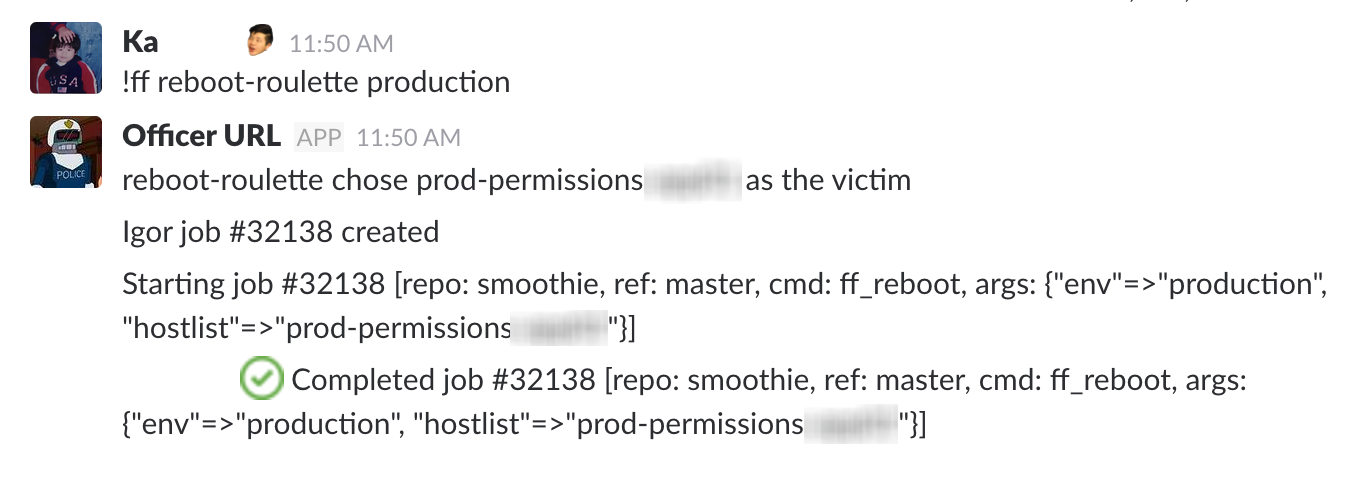Click the Officer URL sender name
1366x494 pixels.
tap(201, 136)
